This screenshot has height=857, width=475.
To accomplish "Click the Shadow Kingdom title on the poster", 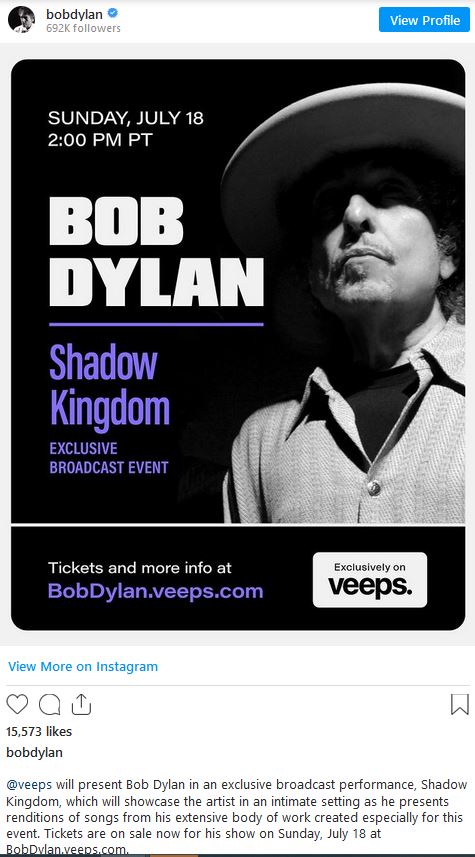I will coord(109,385).
